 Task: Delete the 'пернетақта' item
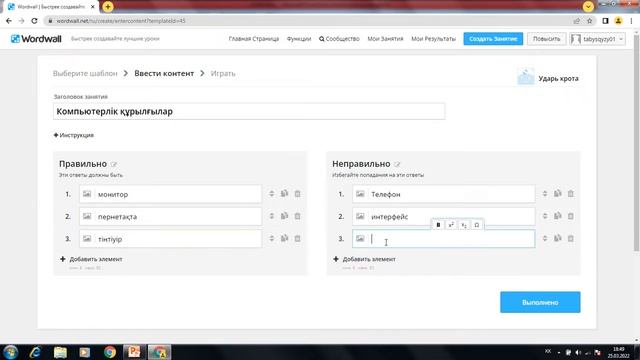coord(298,216)
